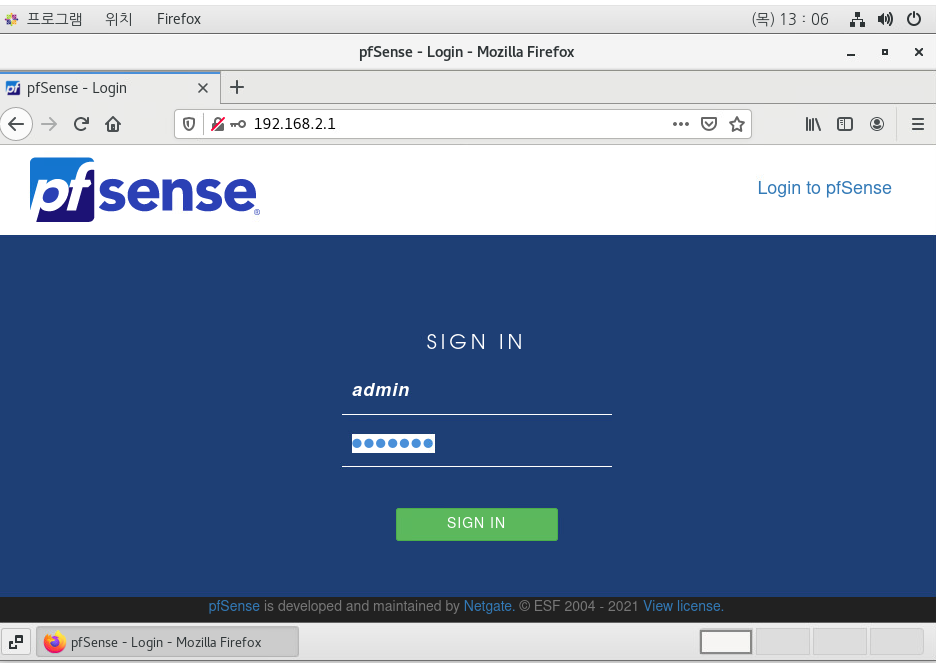The height and width of the screenshot is (663, 936).
Task: Open page actions three-dot menu
Action: pyautogui.click(x=681, y=124)
